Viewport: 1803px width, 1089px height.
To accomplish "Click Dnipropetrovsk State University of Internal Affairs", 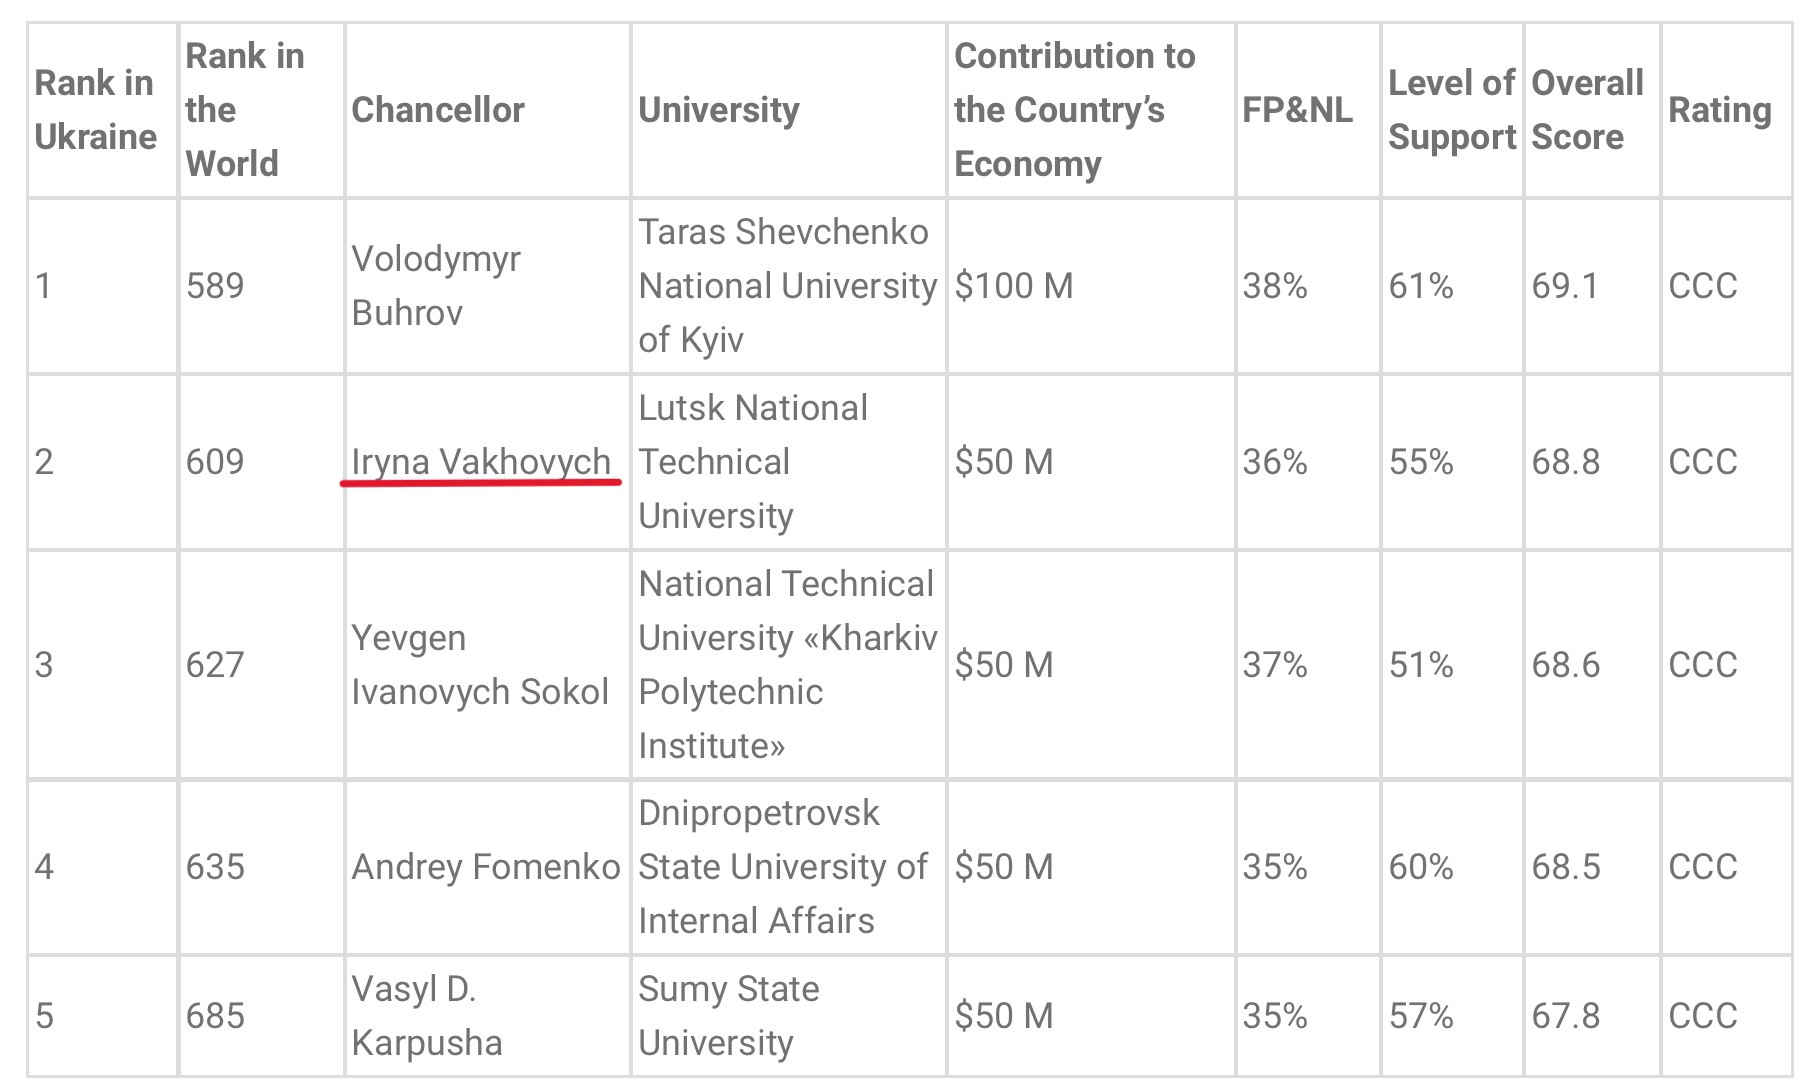I will pyautogui.click(x=783, y=867).
